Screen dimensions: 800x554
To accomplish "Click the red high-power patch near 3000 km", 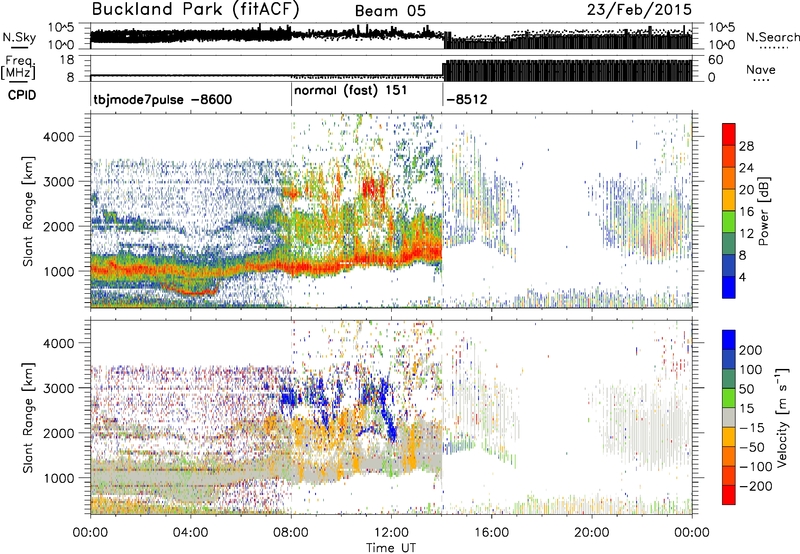I will pyautogui.click(x=375, y=187).
